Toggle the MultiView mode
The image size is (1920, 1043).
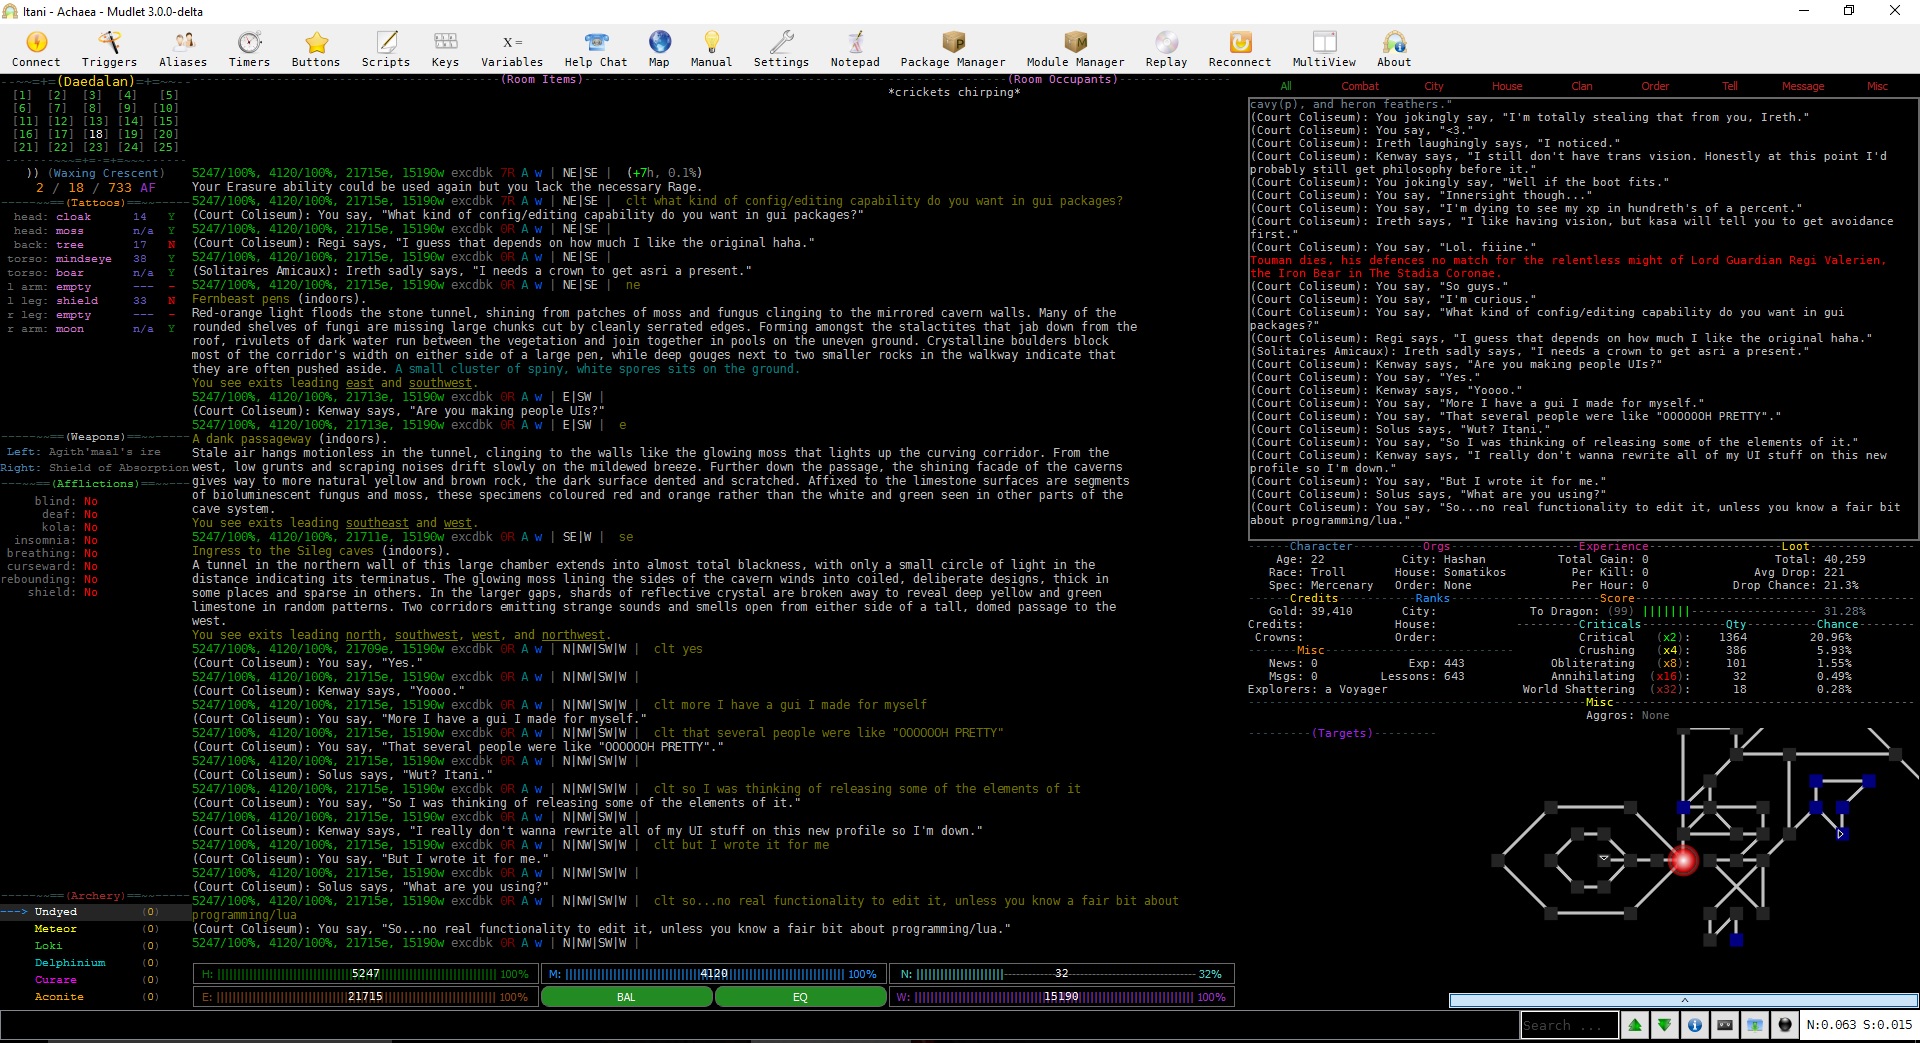[1324, 49]
